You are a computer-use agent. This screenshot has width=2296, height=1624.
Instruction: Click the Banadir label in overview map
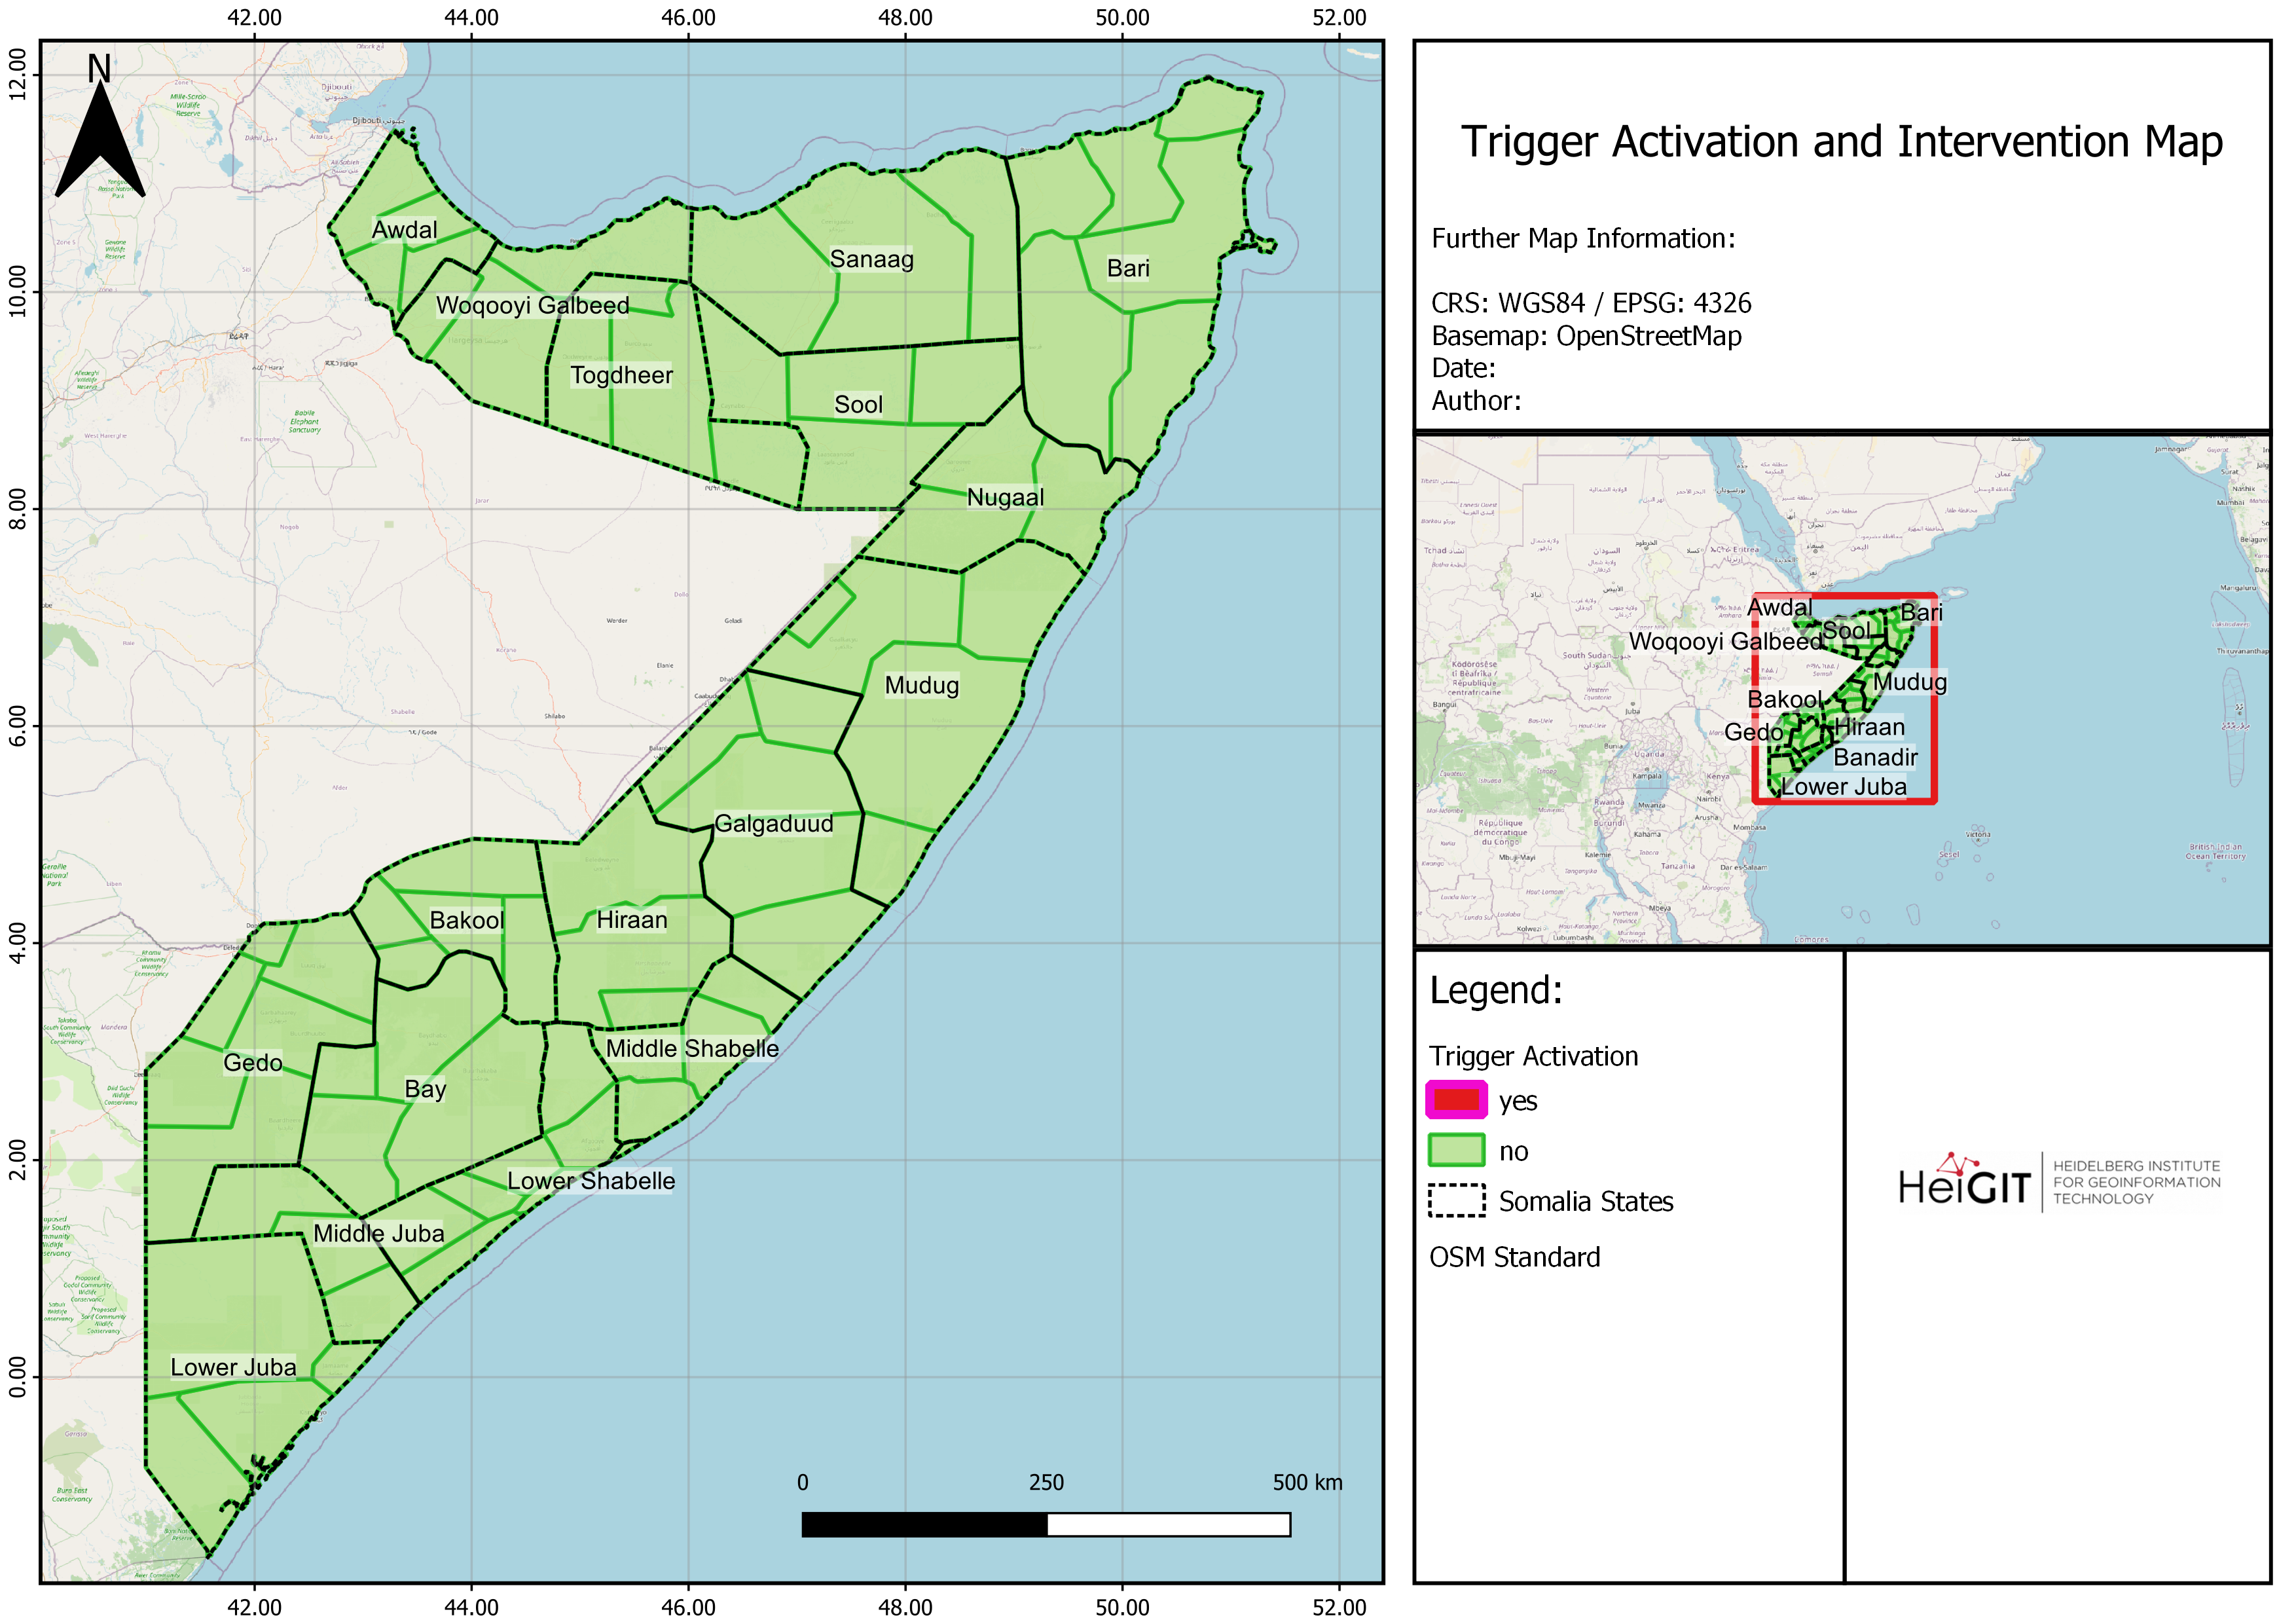tap(1875, 757)
